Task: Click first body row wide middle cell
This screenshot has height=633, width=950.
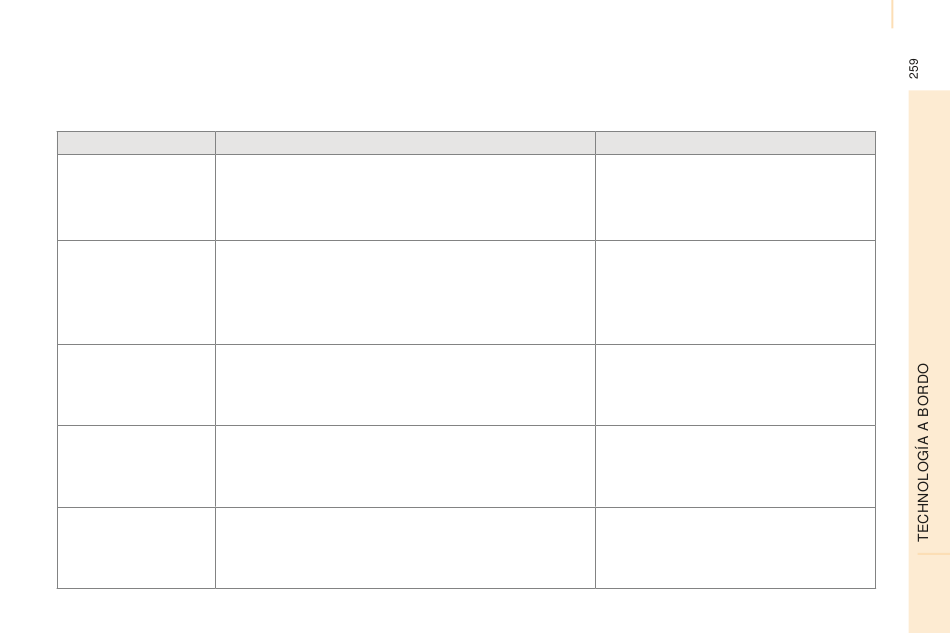Action: tap(405, 197)
